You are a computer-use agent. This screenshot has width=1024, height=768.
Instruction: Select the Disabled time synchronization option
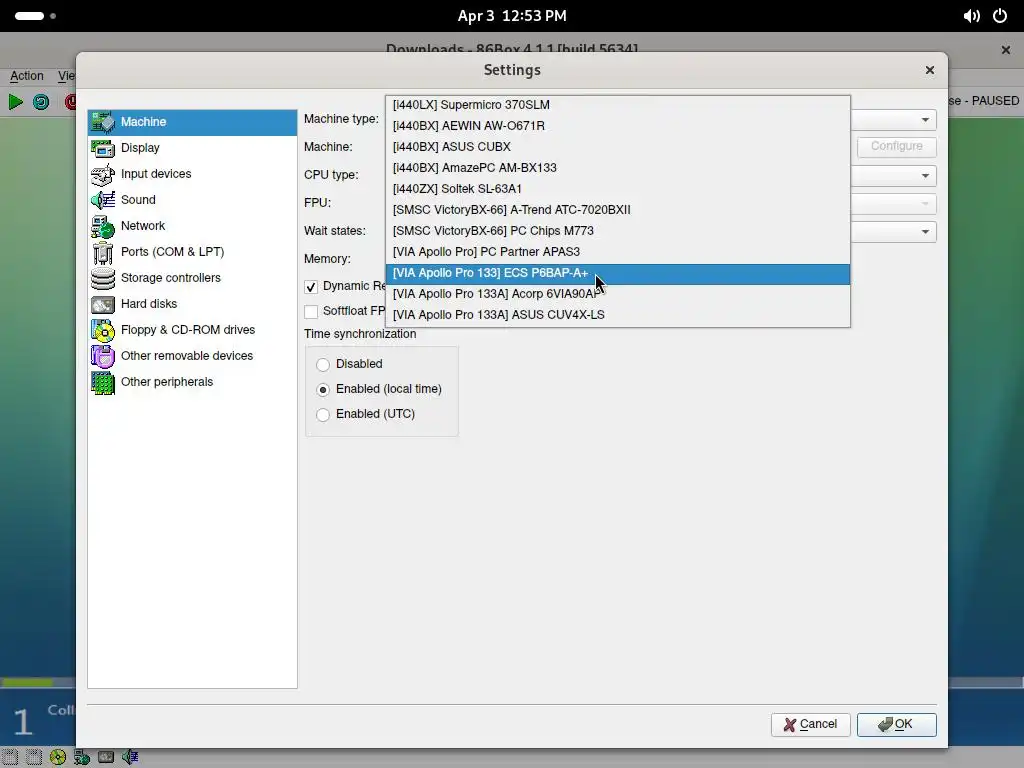click(323, 364)
